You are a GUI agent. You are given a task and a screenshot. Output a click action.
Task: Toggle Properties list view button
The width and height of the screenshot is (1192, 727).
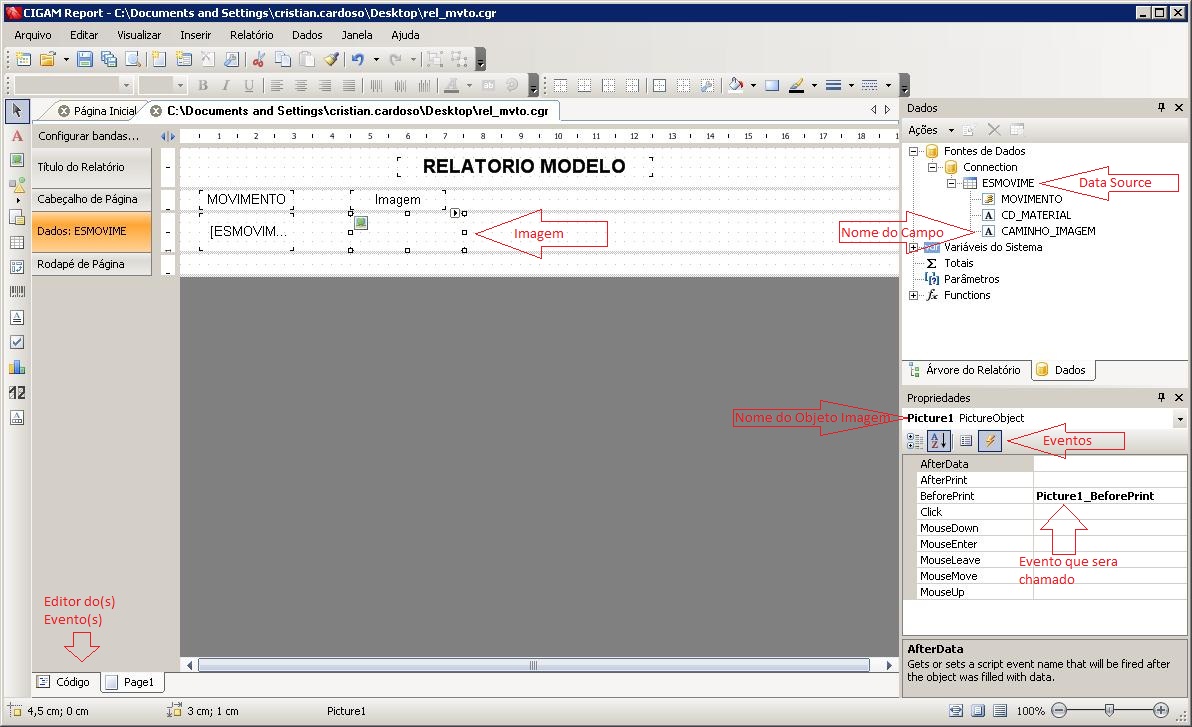click(x=965, y=440)
